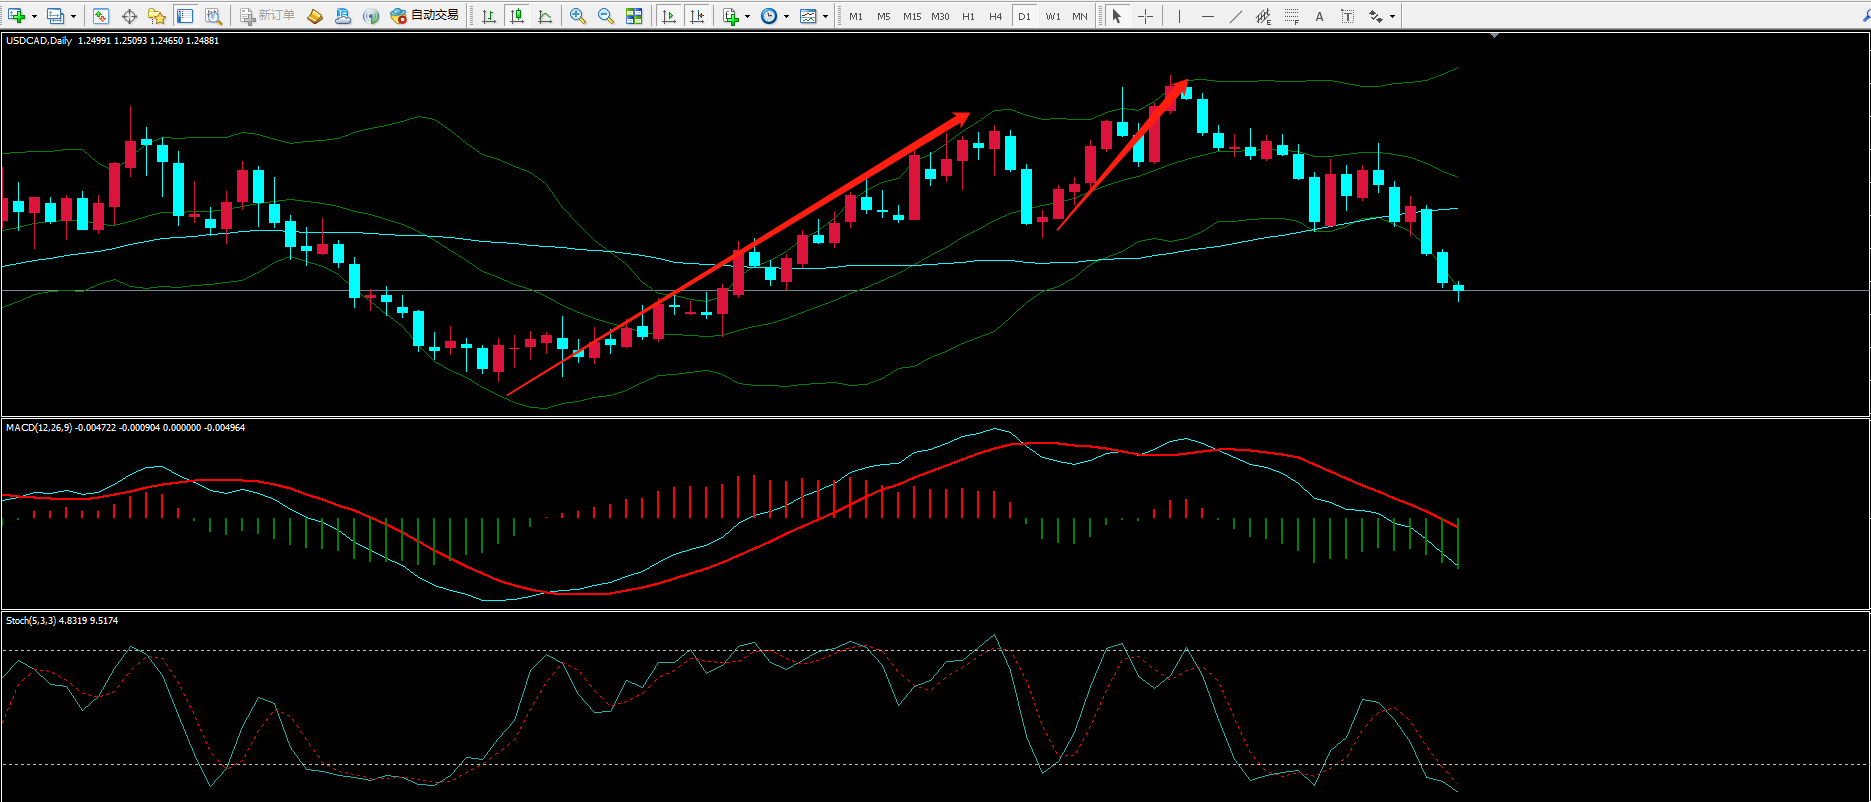
Task: Expand the chart Templates dropdown arrow
Action: pos(825,16)
